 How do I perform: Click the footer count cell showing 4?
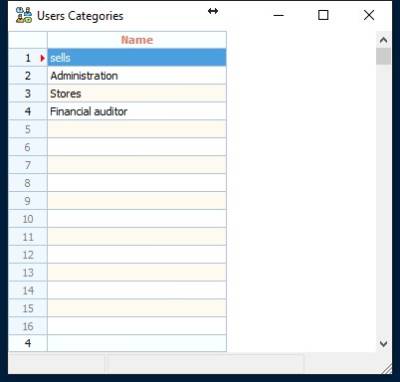point(28,343)
